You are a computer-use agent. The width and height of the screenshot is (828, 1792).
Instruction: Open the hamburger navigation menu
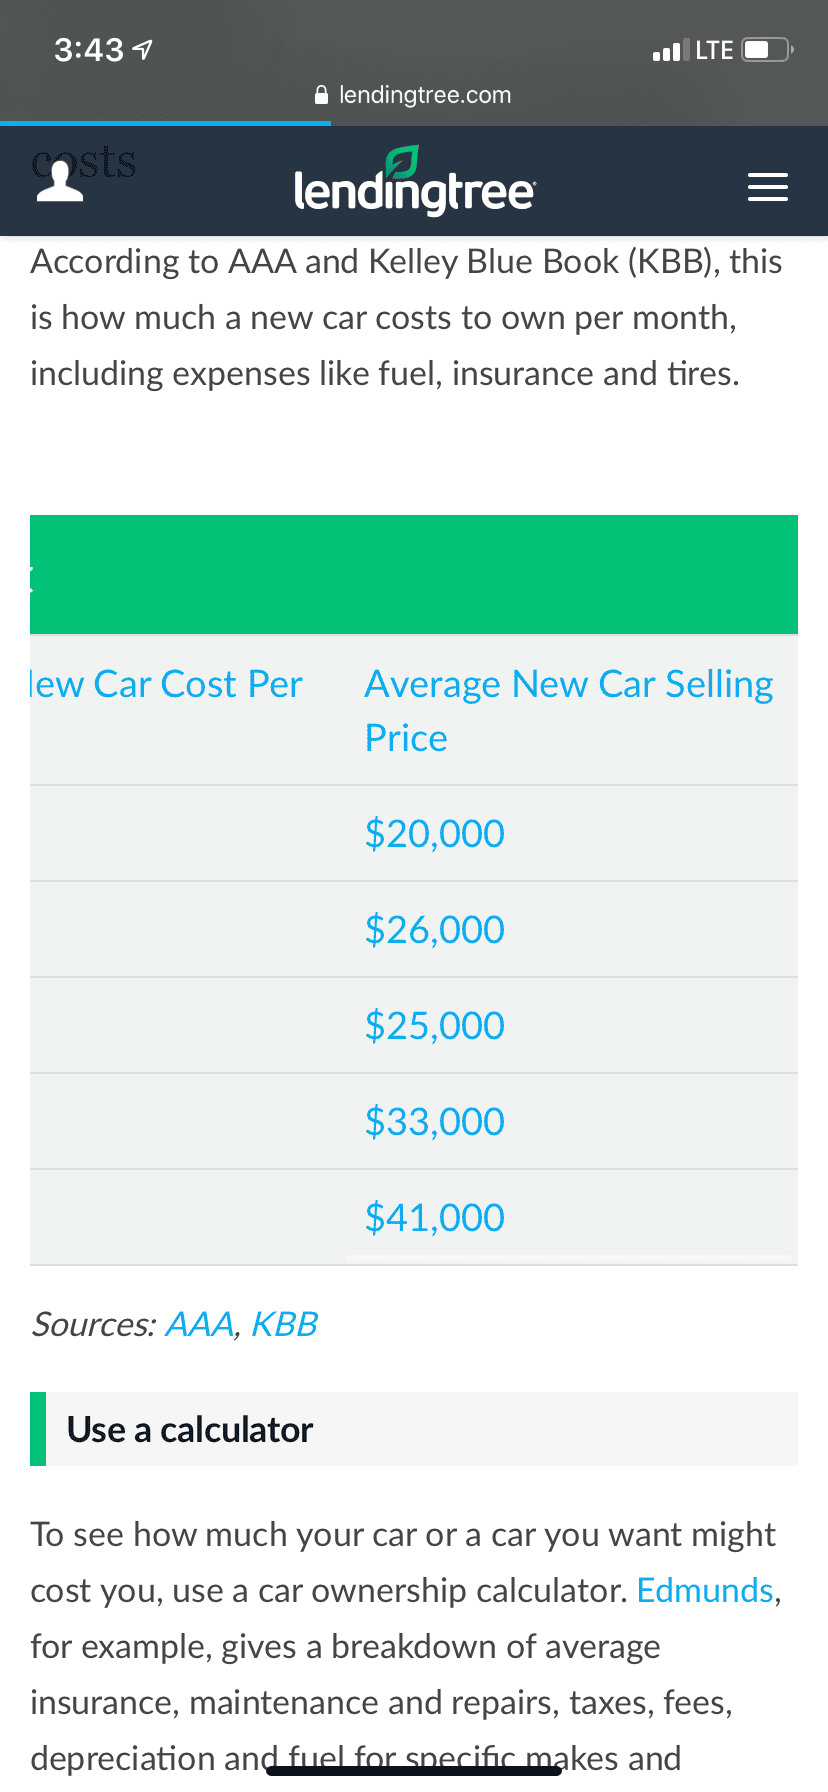coord(768,187)
